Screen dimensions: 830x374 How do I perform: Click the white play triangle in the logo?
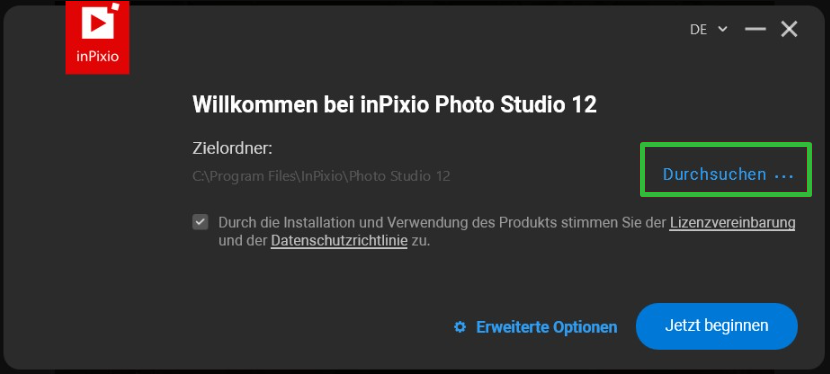coord(99,22)
